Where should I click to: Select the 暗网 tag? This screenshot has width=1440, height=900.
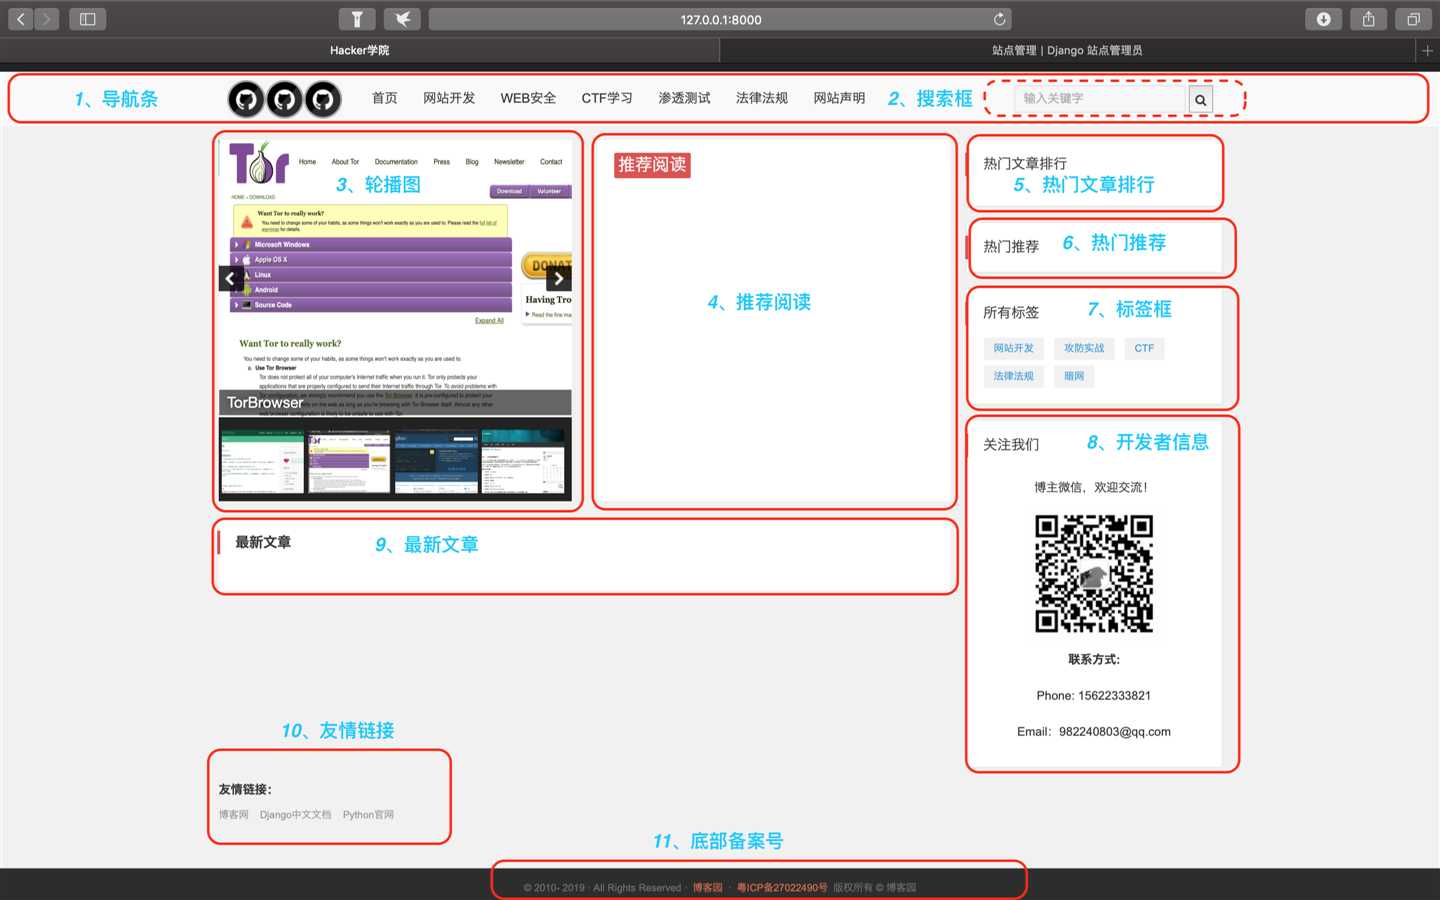[x=1074, y=376]
